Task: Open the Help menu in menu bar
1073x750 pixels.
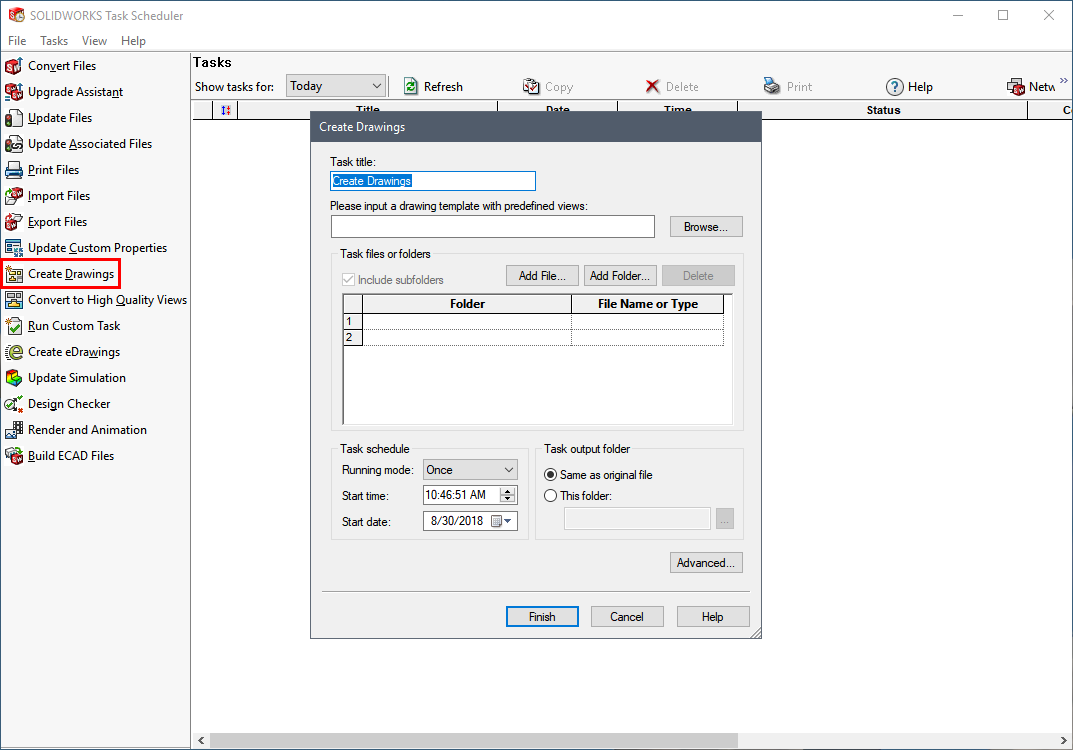Action: pos(133,41)
